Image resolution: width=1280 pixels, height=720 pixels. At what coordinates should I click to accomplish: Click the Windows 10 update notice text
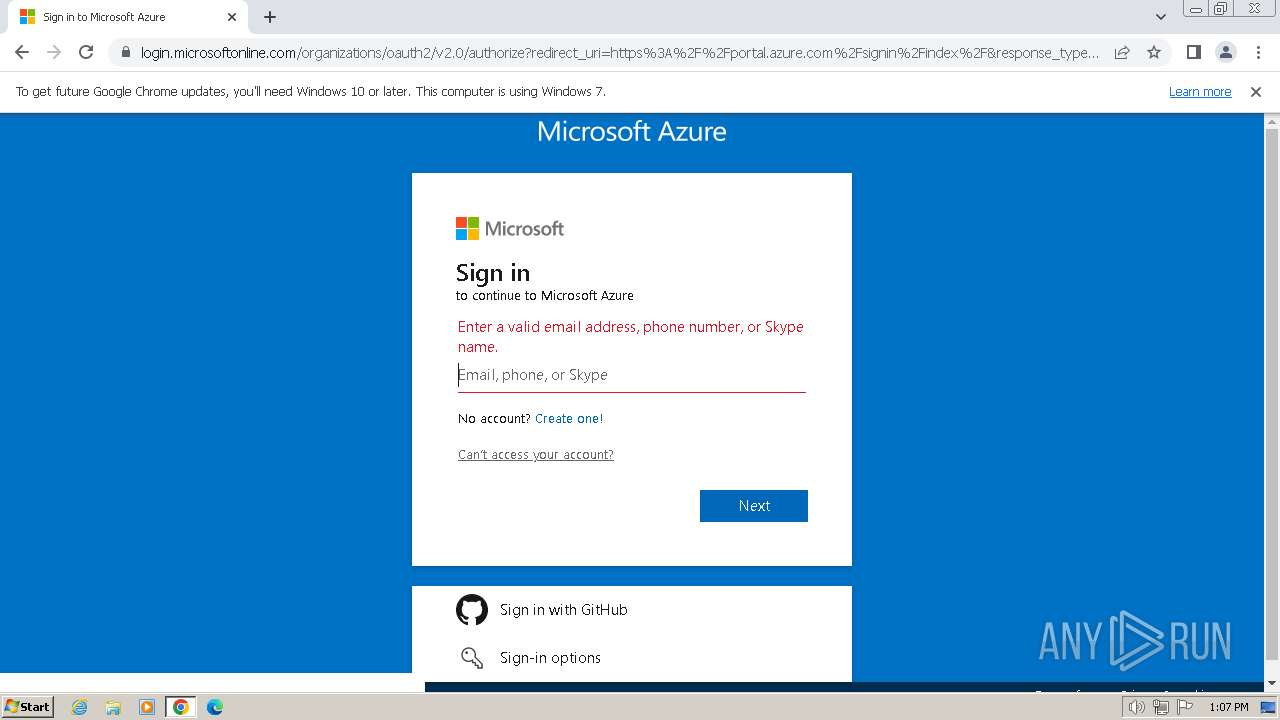pyautogui.click(x=311, y=92)
